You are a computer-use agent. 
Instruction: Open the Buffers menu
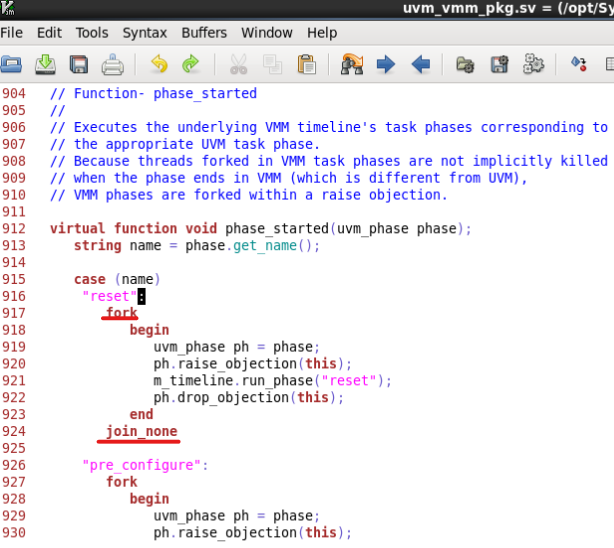point(204,33)
